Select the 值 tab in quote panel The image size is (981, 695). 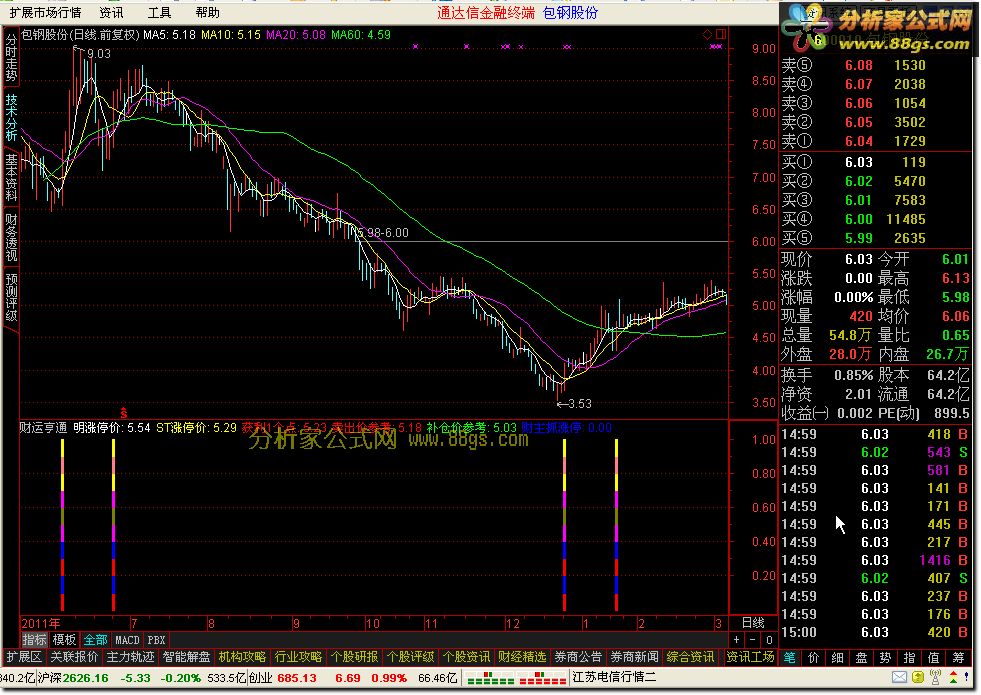pos(933,657)
